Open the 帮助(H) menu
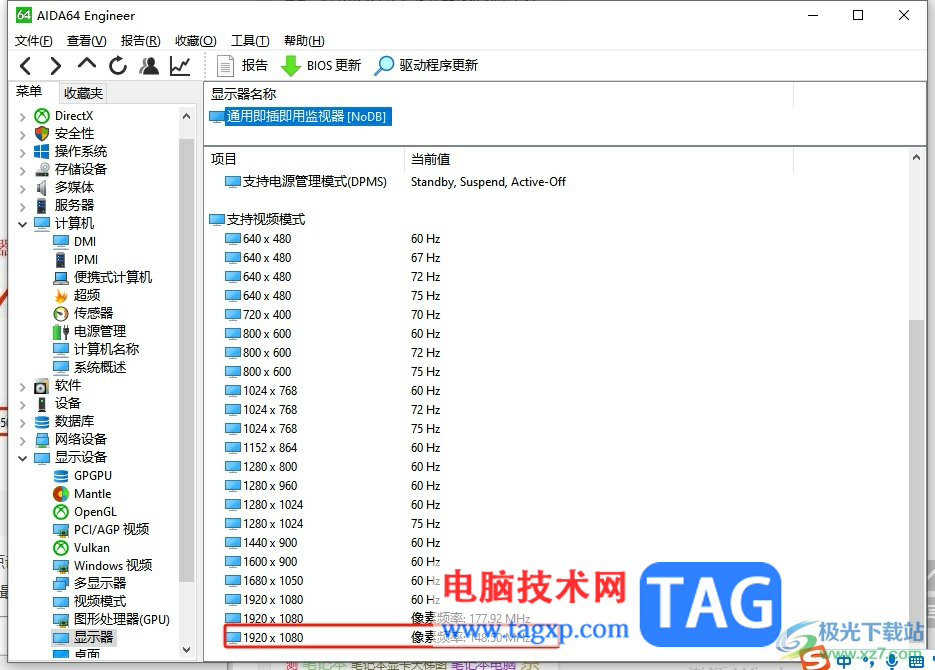Image resolution: width=935 pixels, height=670 pixels. coord(304,41)
